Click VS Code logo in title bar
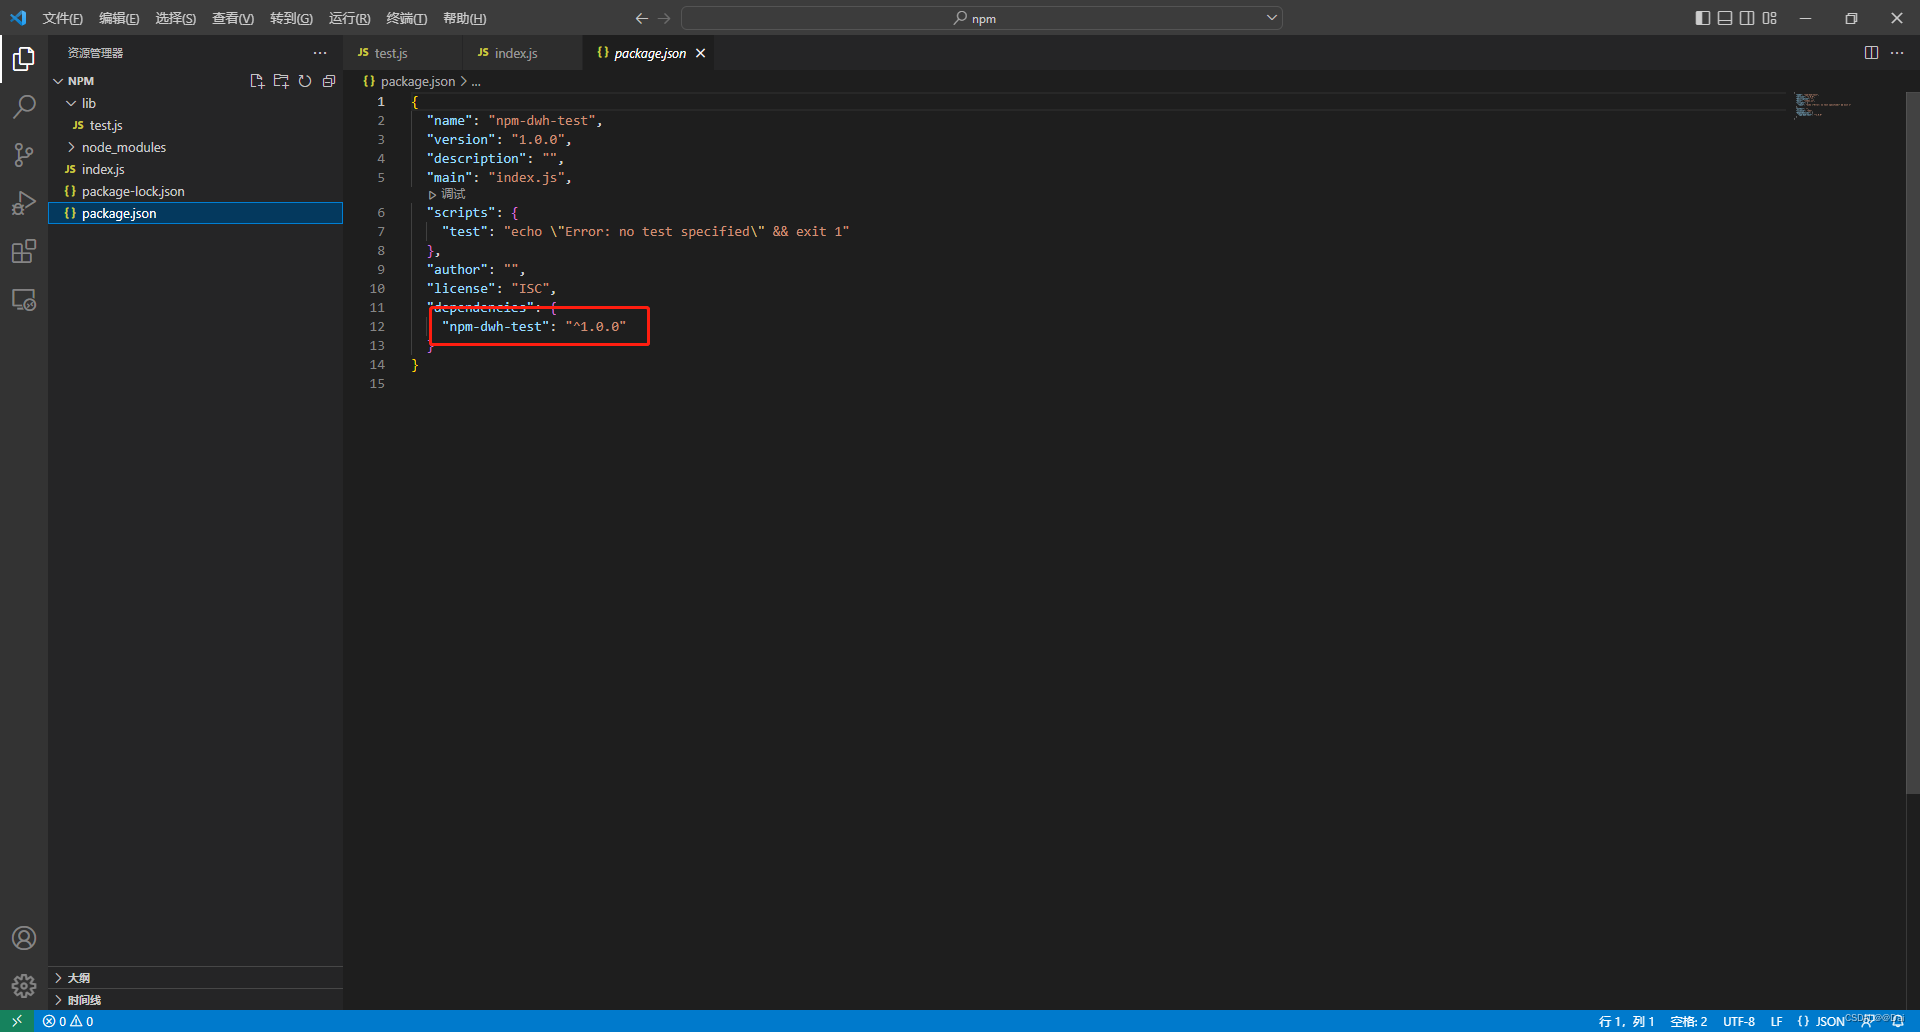This screenshot has width=1920, height=1032. pos(18,18)
